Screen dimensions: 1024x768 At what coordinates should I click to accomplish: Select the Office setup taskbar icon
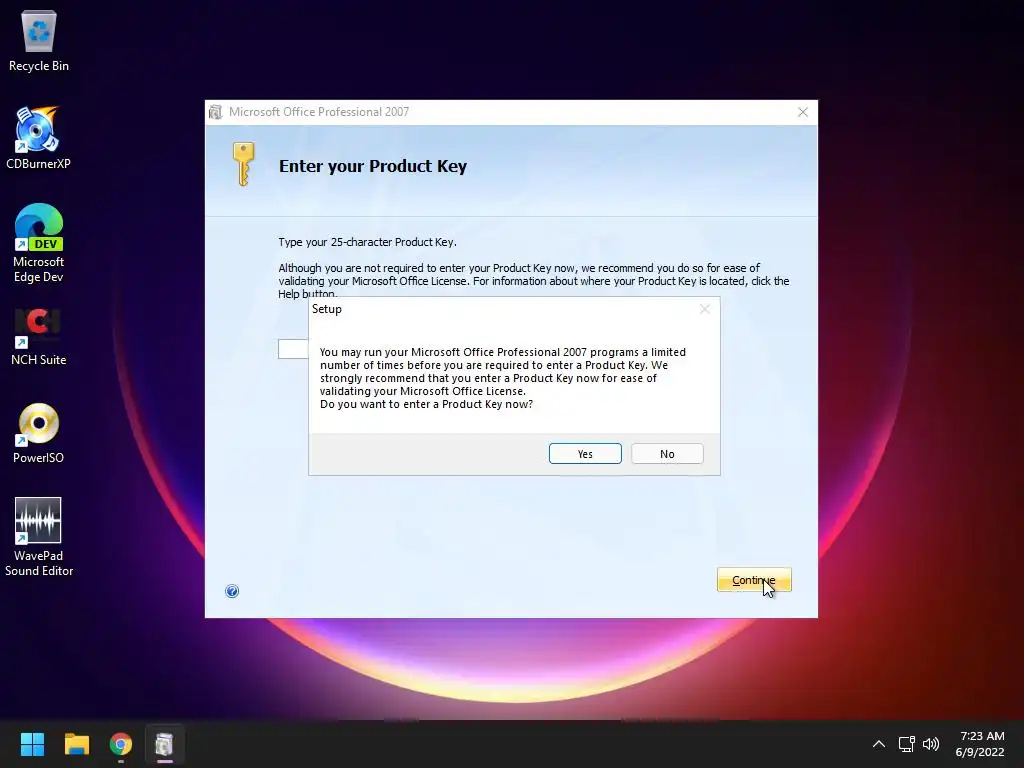[x=165, y=744]
